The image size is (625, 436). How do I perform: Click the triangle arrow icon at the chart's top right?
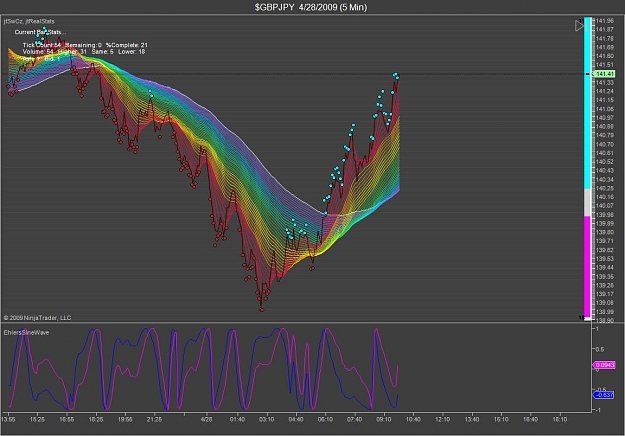[579, 26]
